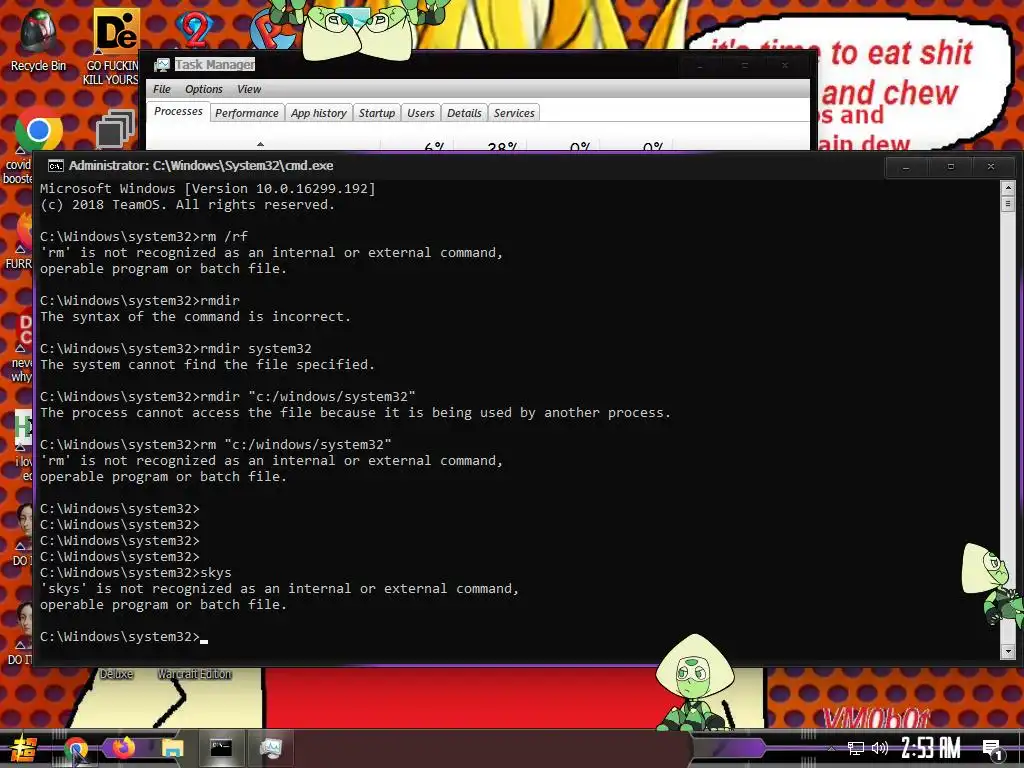Click "'skys' is not recognized" error line
This screenshot has width=1024, height=768.
pos(280,588)
